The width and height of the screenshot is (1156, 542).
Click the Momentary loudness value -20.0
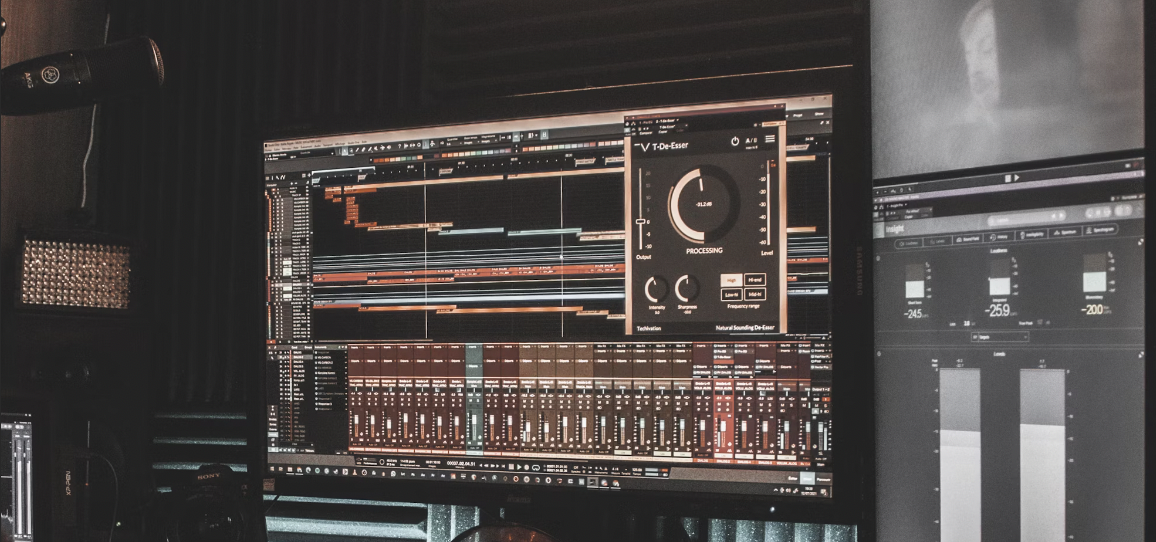pyautogui.click(x=1093, y=310)
